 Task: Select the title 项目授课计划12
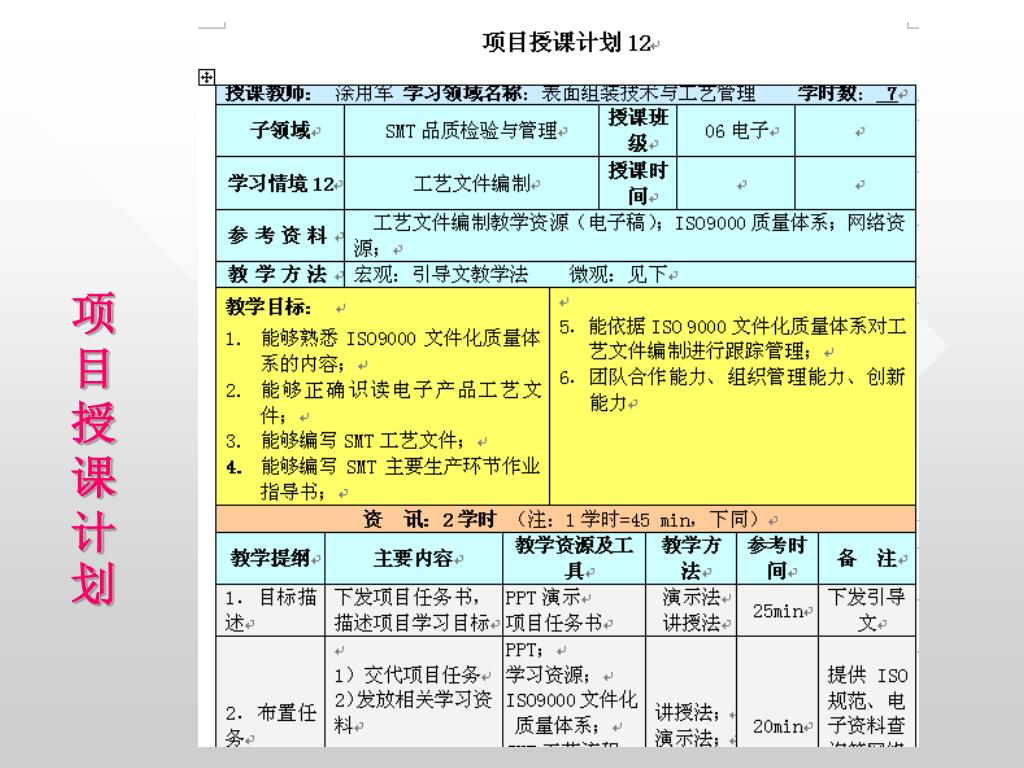(567, 42)
